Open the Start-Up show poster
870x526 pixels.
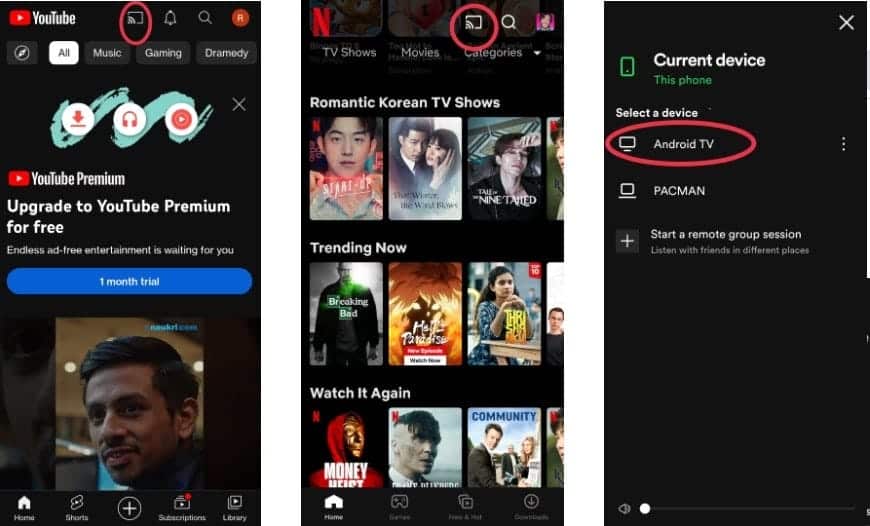tap(346, 168)
